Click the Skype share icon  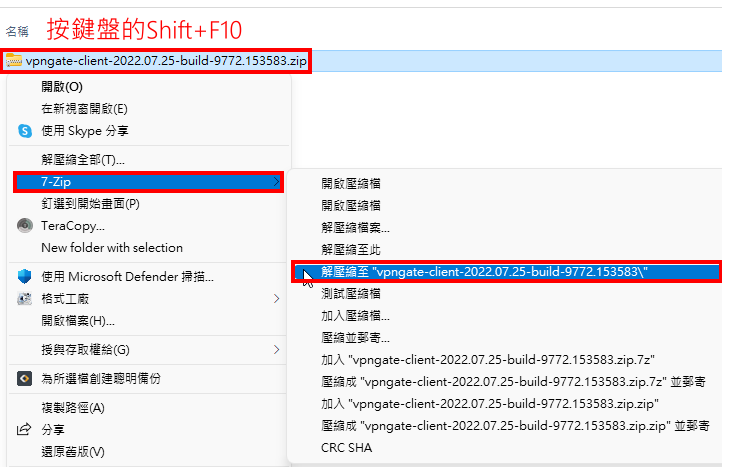[25, 131]
